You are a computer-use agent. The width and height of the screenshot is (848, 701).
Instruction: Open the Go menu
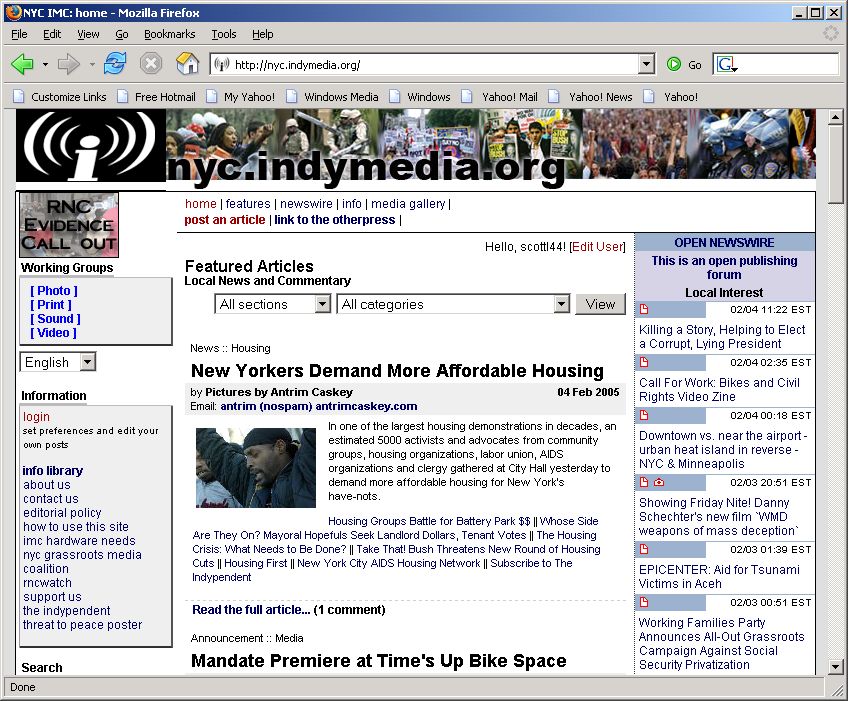click(x=122, y=34)
